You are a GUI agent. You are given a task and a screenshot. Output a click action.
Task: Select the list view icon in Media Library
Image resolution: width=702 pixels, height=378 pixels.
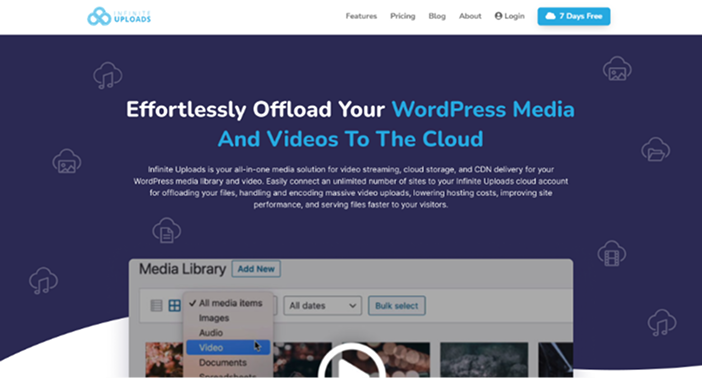point(156,305)
